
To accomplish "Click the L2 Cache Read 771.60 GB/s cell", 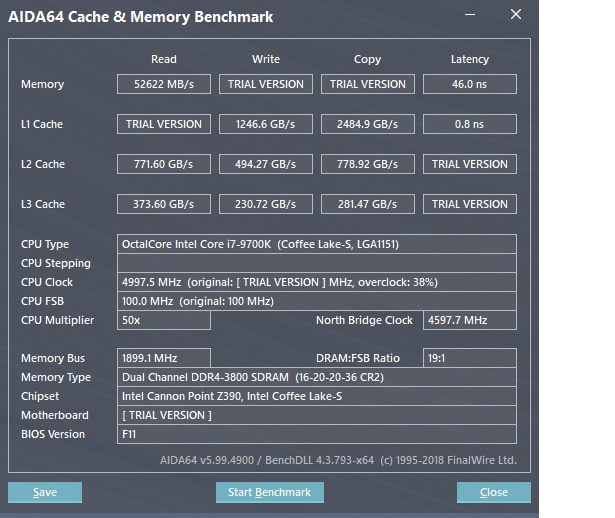I will [164, 164].
